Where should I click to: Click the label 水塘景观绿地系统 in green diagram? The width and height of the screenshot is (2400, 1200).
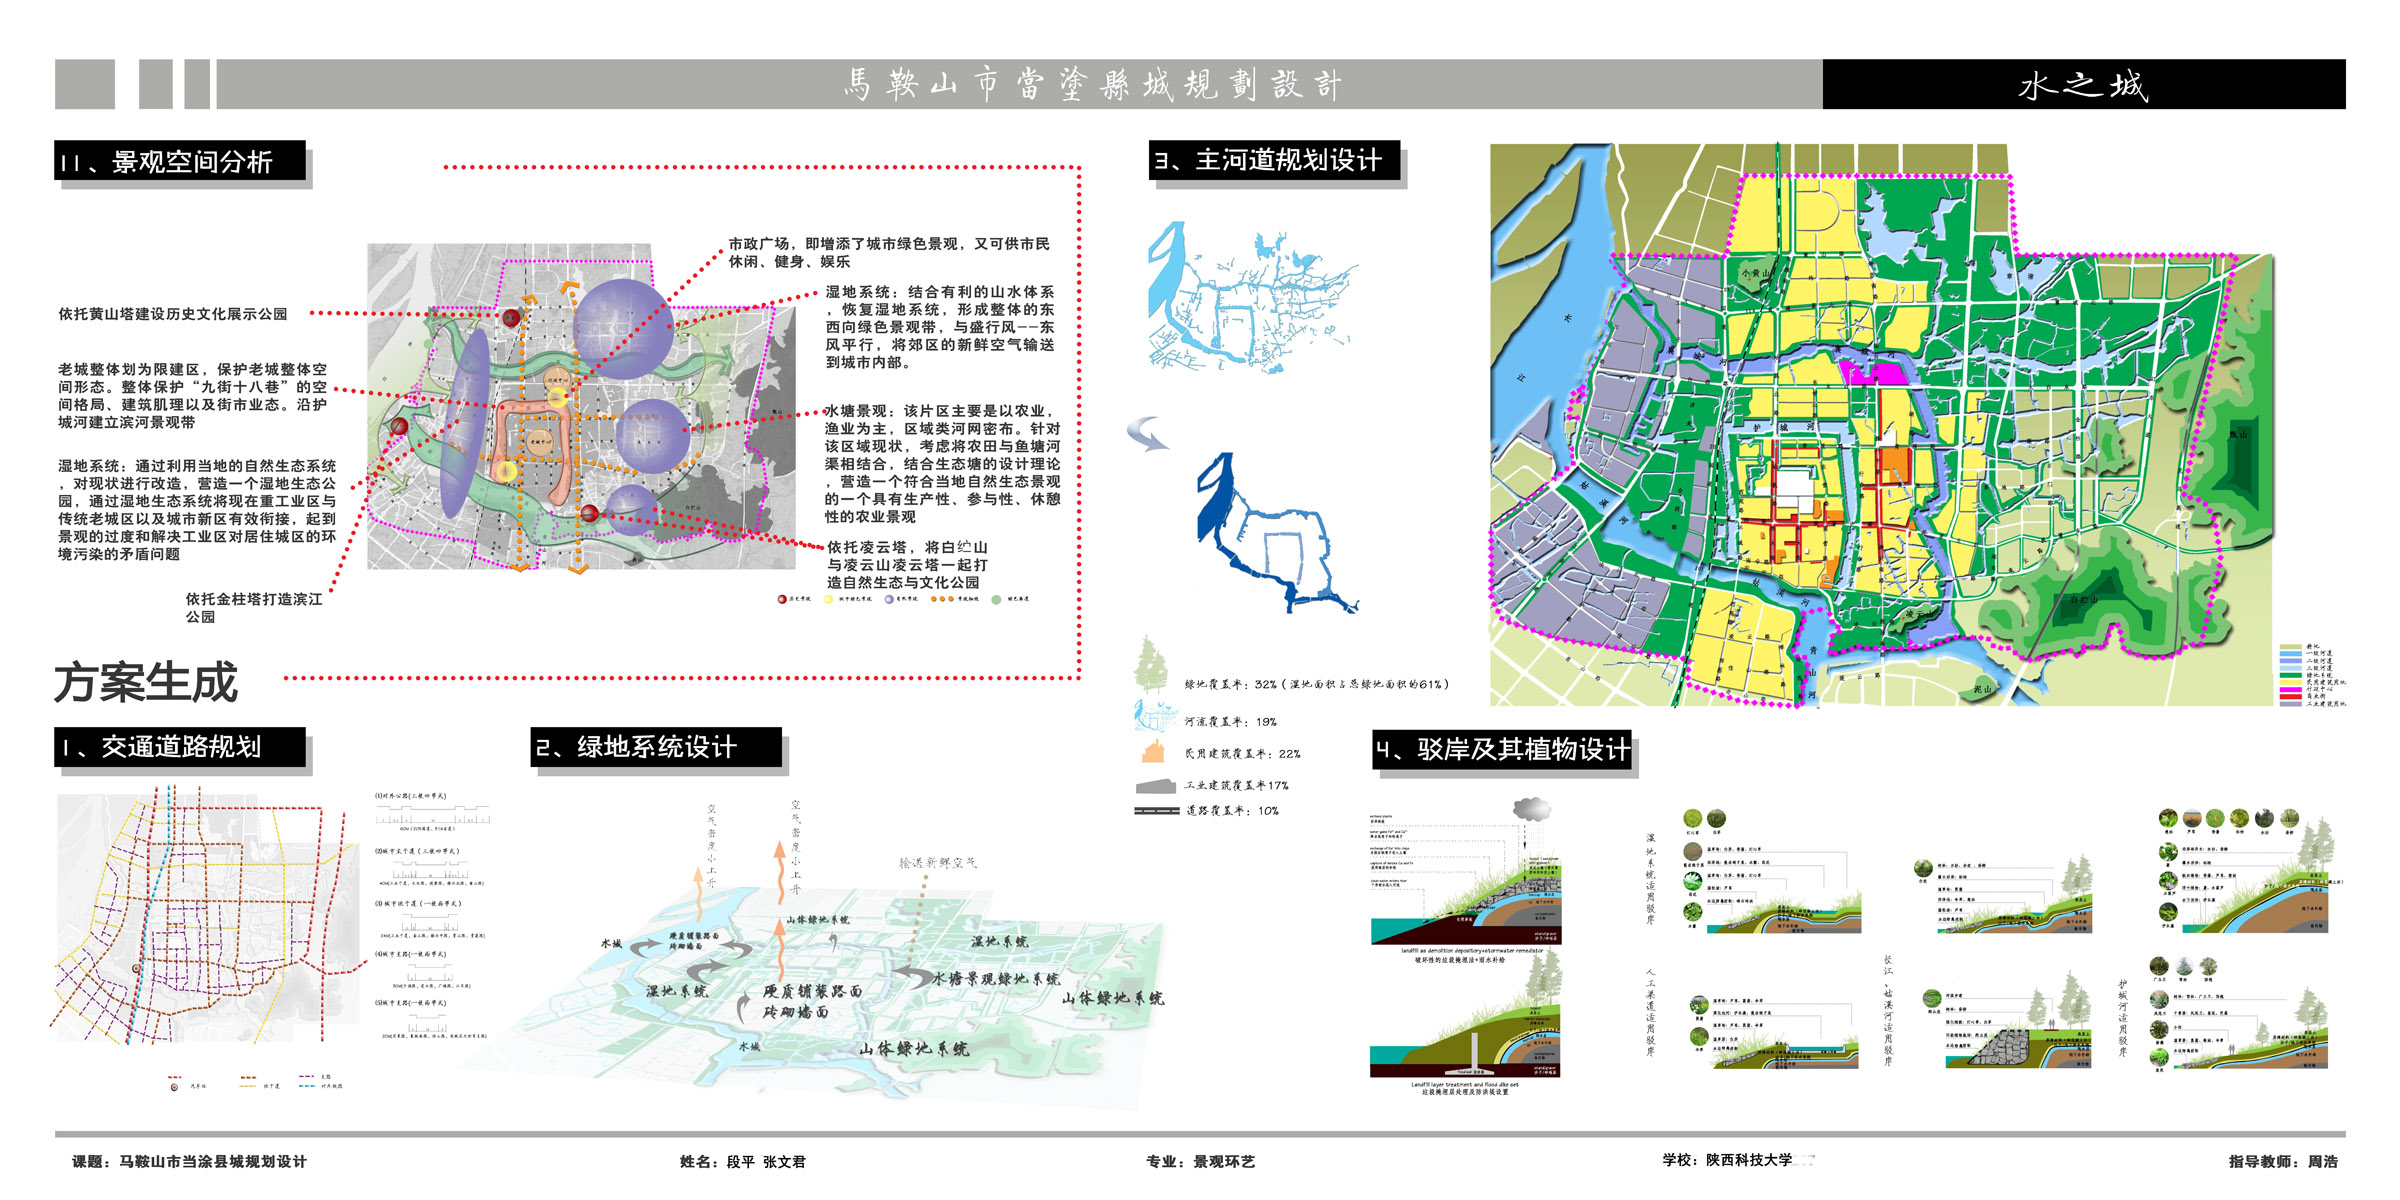pos(996,979)
